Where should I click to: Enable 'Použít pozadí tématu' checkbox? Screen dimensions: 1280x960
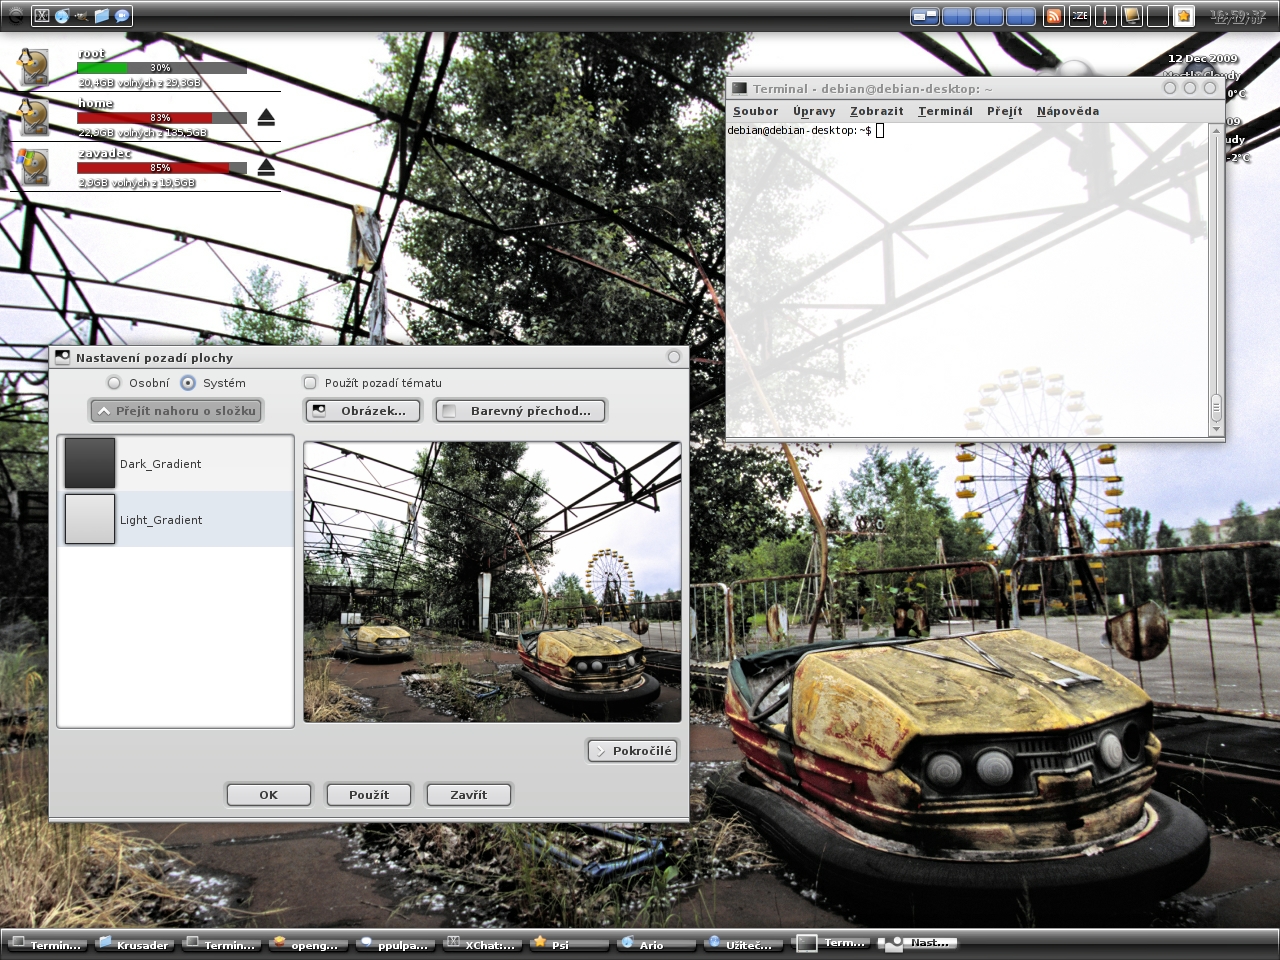point(310,383)
